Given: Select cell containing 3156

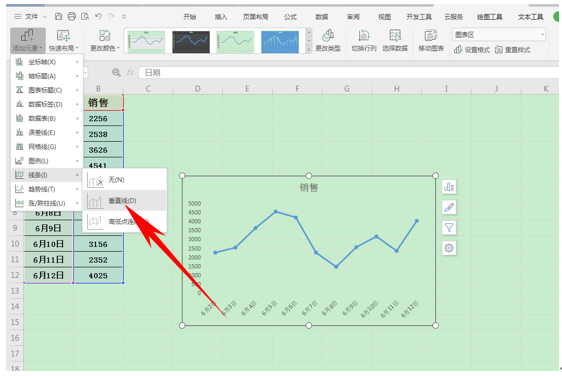Looking at the screenshot, I should pos(98,244).
